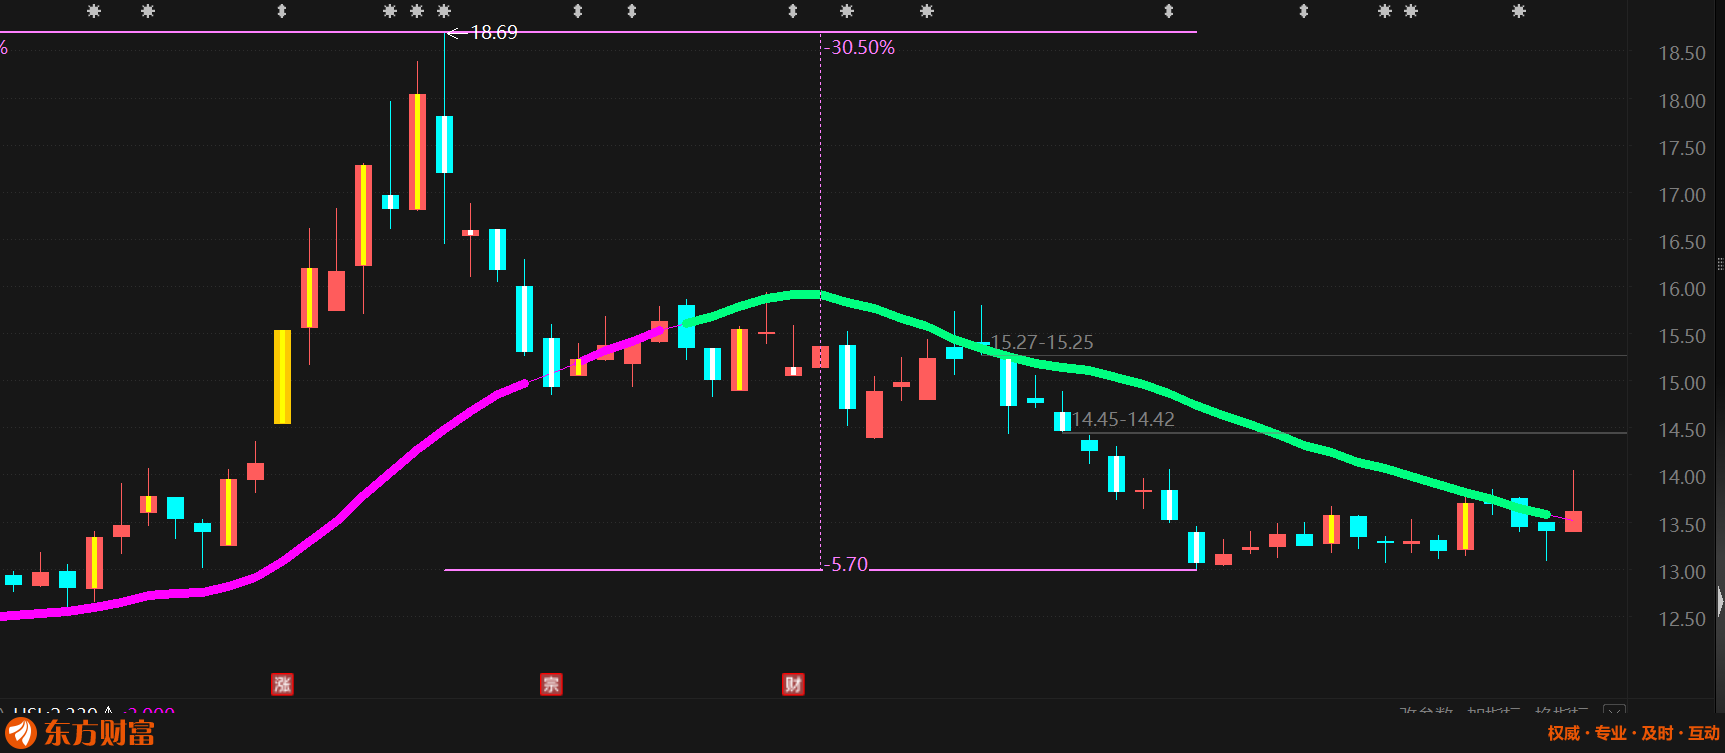Click the -30.50% decline label

(x=862, y=47)
